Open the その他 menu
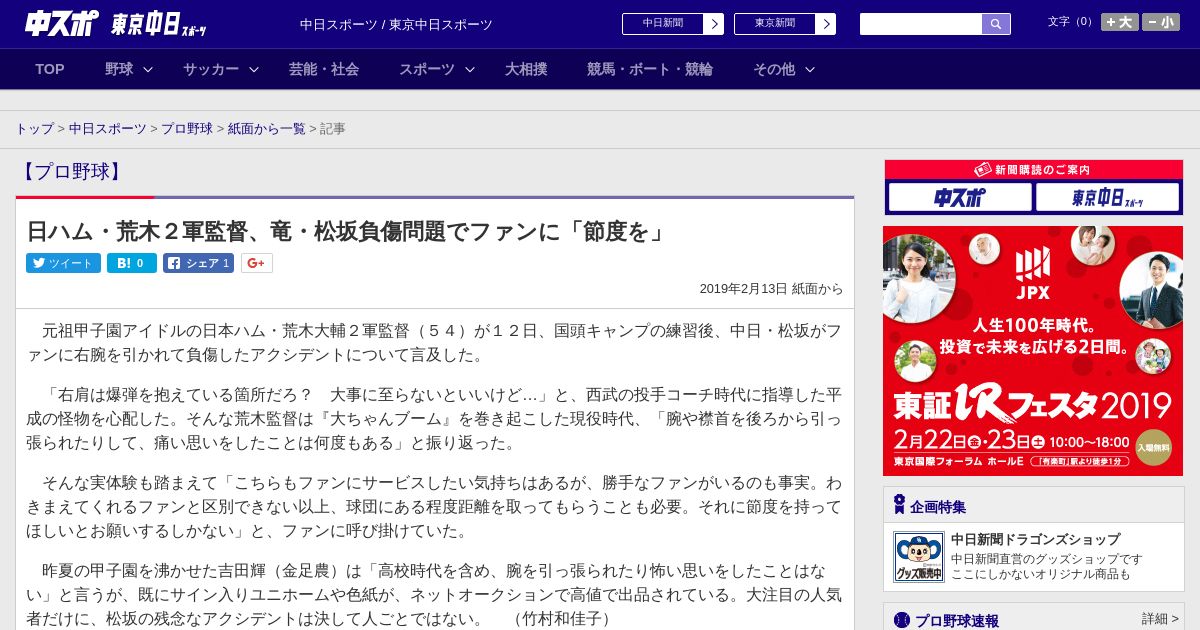The width and height of the screenshot is (1200, 630). pos(774,69)
